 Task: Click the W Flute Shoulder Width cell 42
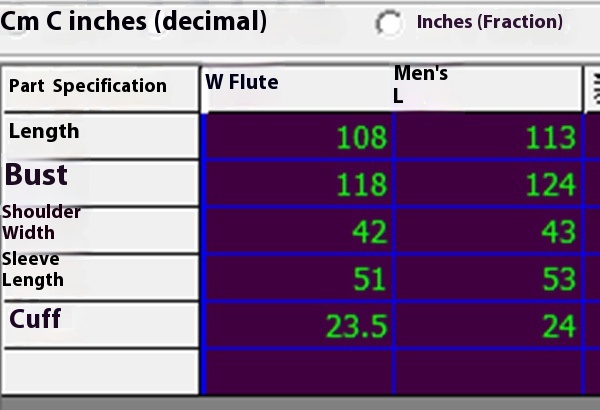pyautogui.click(x=298, y=231)
